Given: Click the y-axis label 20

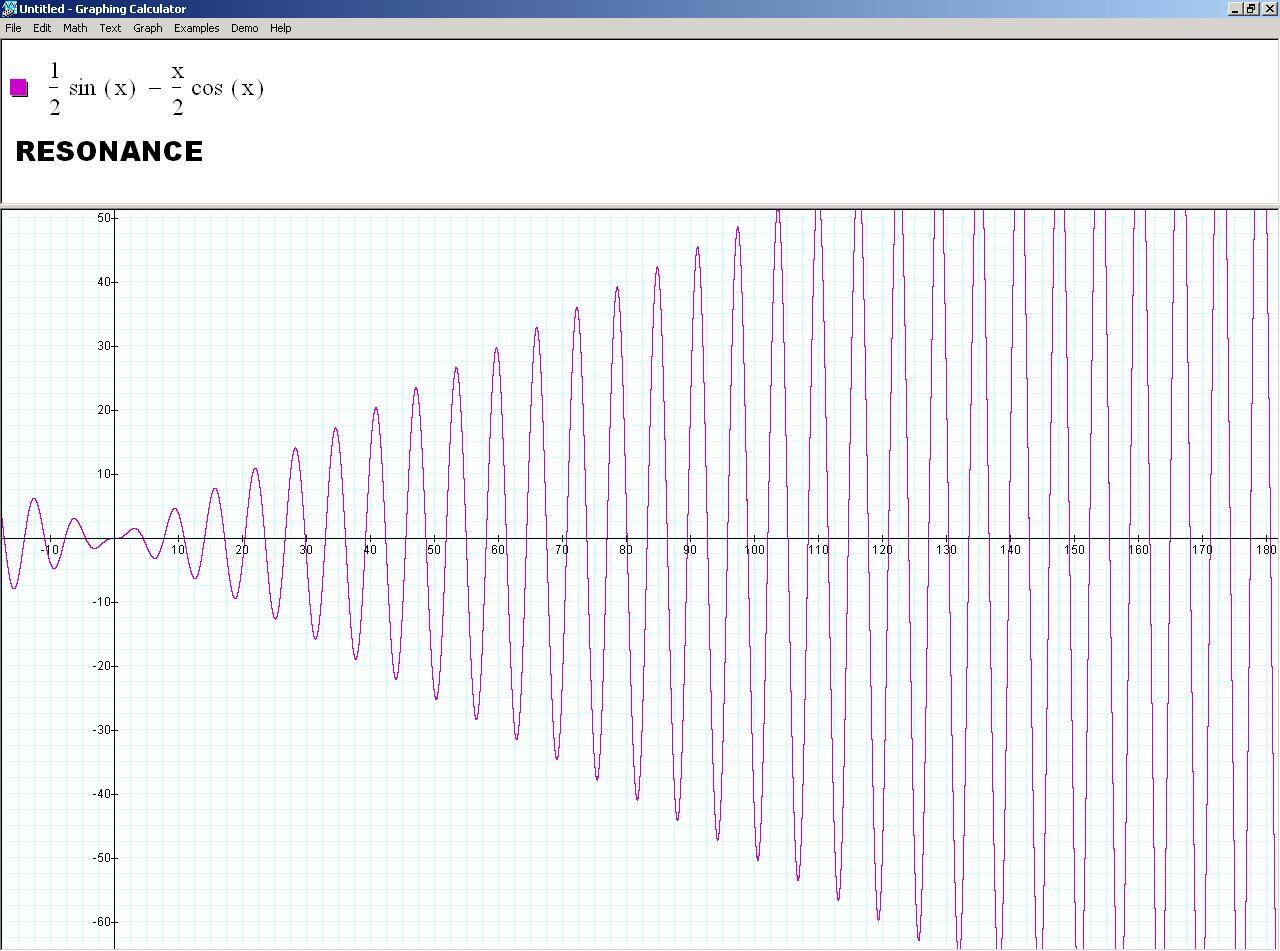Looking at the screenshot, I should coord(104,410).
